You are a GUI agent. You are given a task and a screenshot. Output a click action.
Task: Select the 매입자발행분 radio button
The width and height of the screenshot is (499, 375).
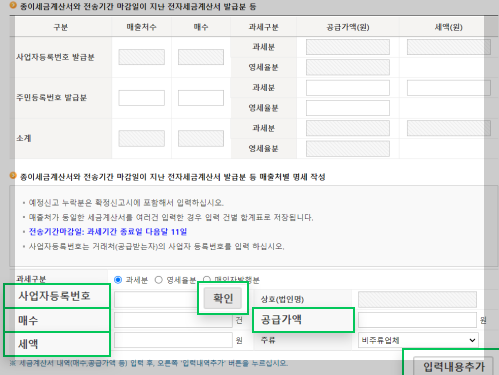point(207,279)
